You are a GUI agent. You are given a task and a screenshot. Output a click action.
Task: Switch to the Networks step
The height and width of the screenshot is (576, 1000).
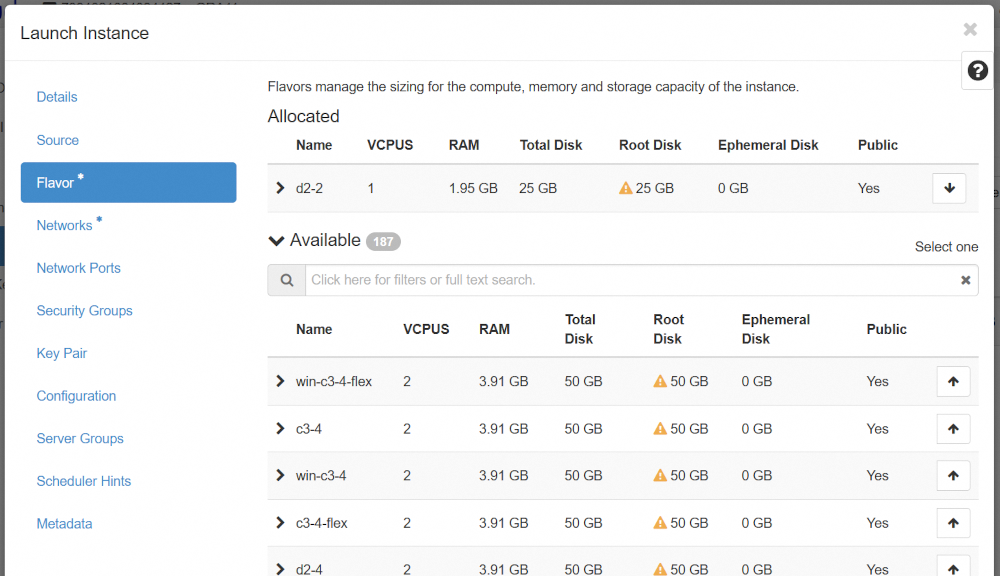click(x=65, y=224)
